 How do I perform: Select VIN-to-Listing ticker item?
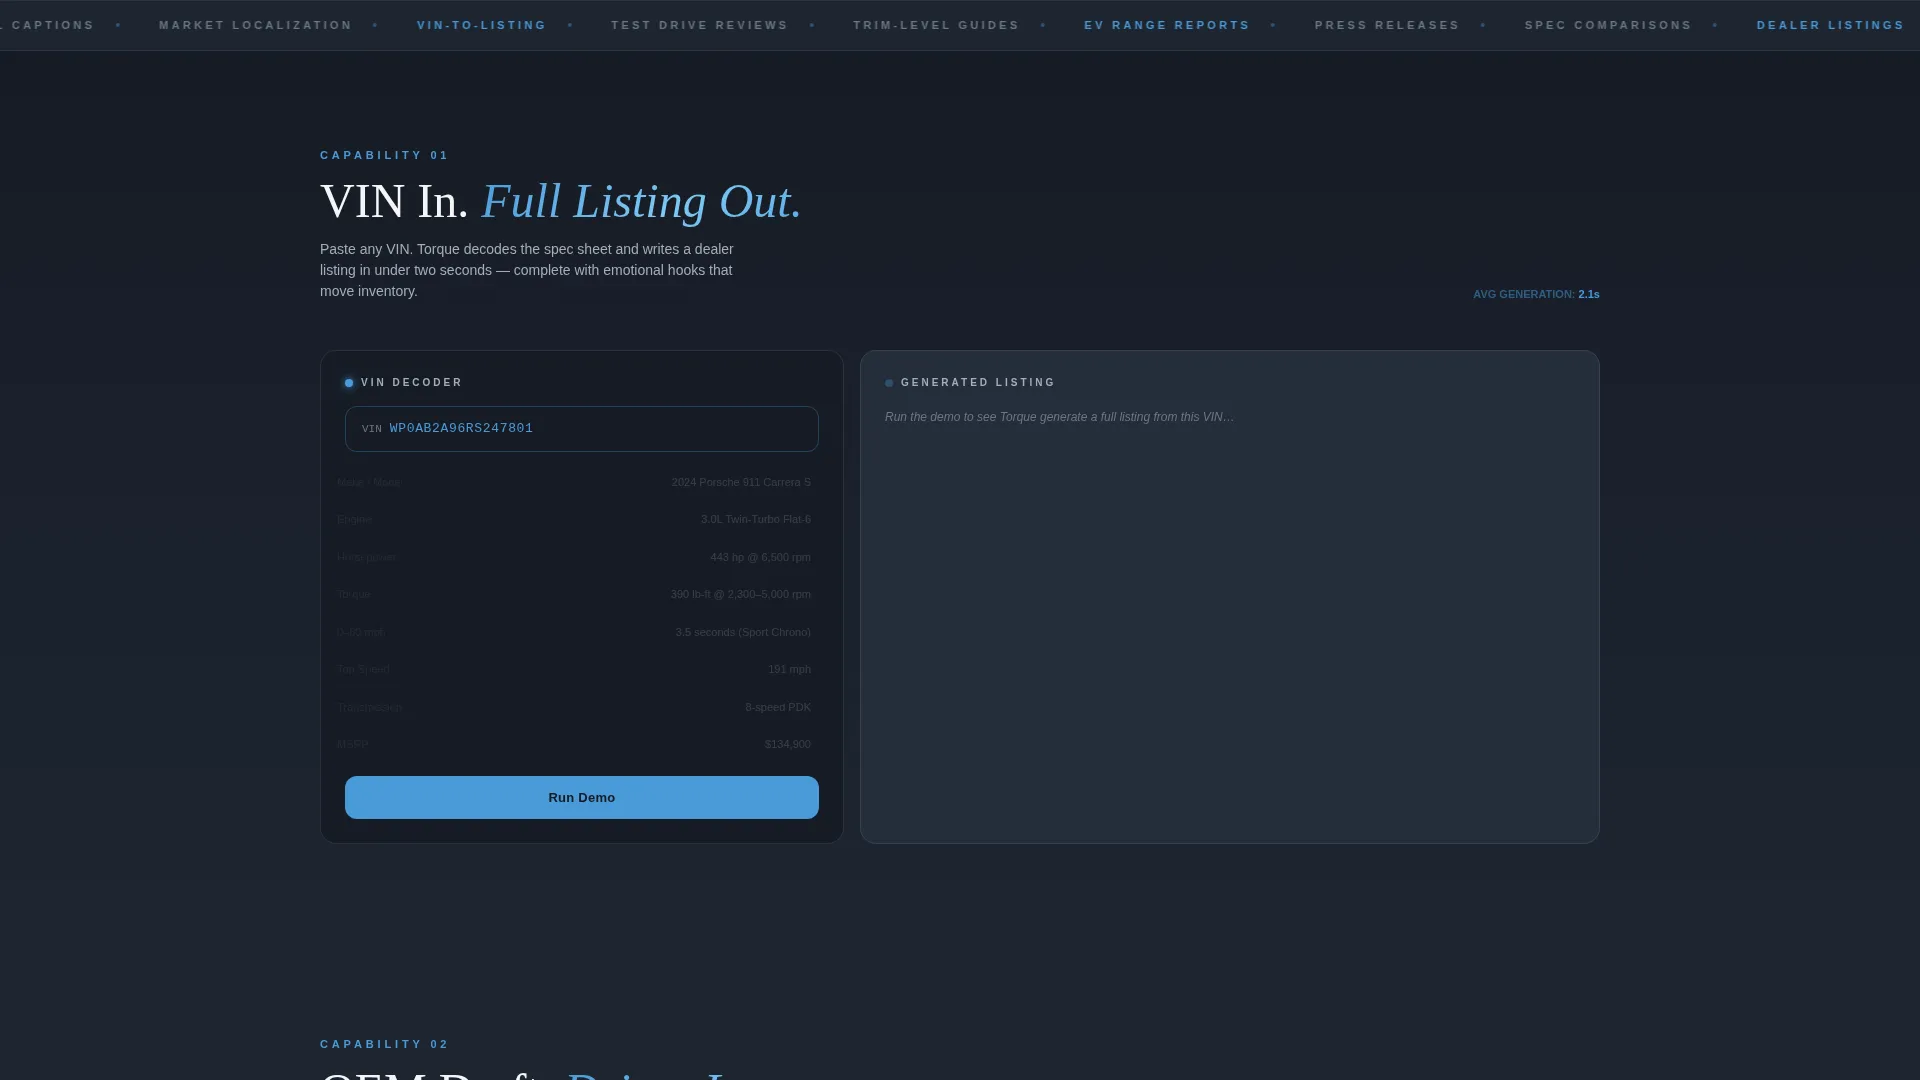click(x=481, y=25)
